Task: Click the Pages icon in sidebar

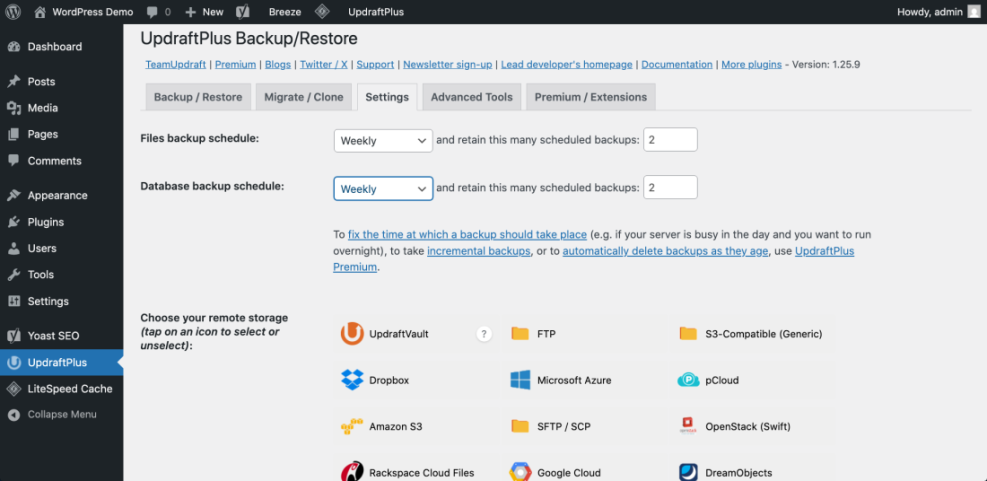Action: click(14, 134)
